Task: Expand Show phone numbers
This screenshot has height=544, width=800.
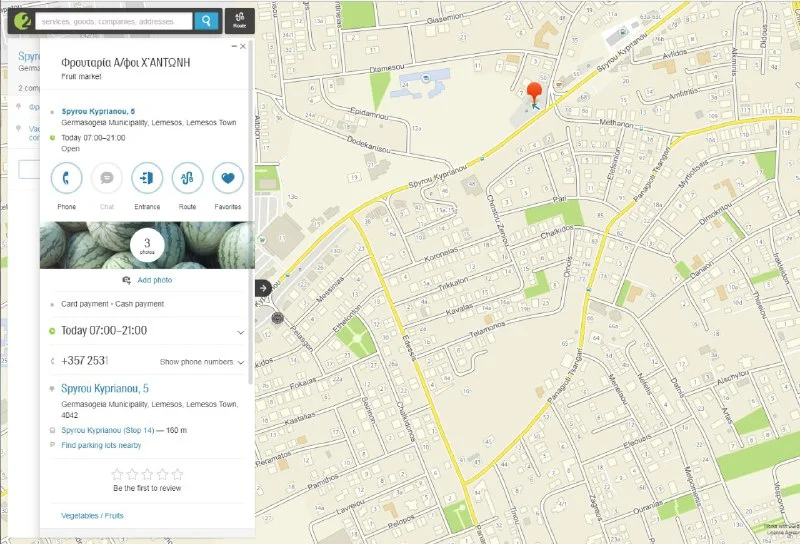Action: click(x=202, y=361)
